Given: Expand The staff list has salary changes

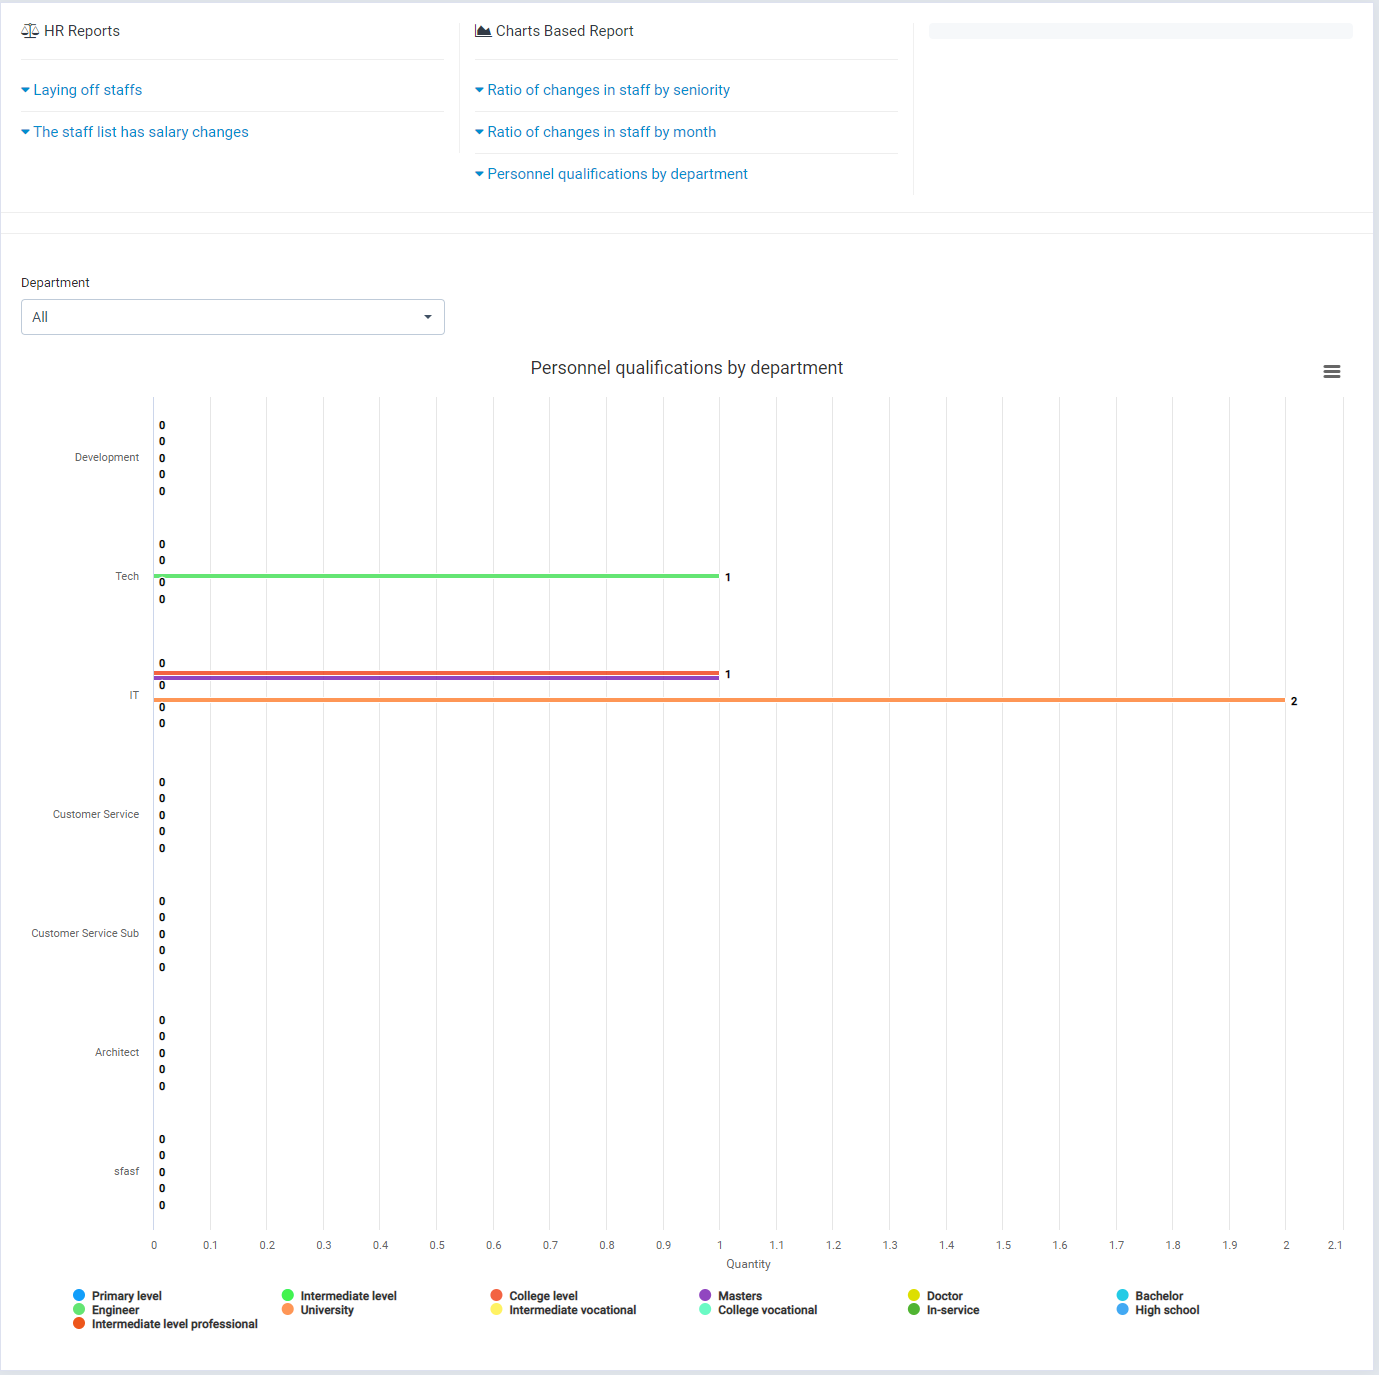Looking at the screenshot, I should [135, 132].
